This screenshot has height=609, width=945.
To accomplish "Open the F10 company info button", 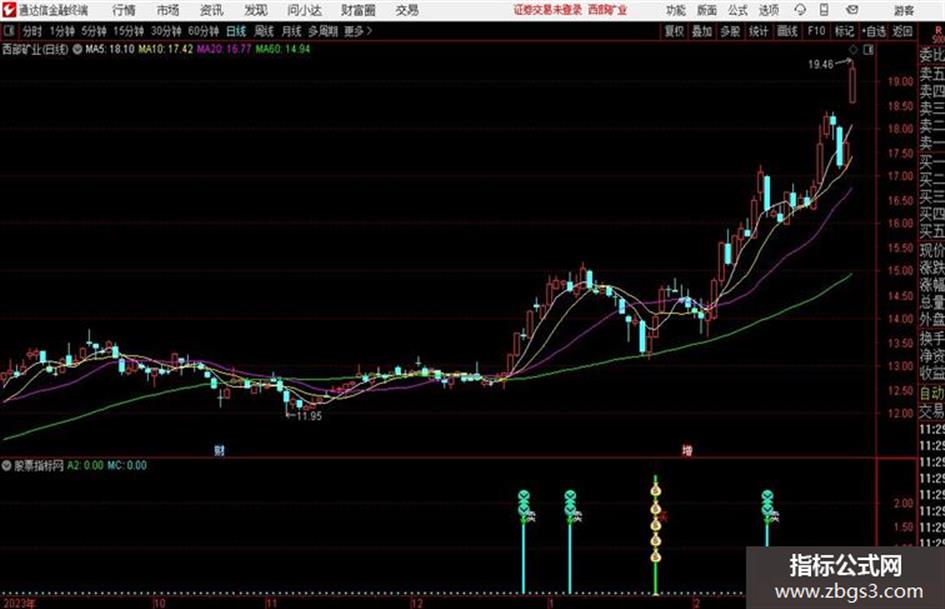I will click(x=816, y=31).
